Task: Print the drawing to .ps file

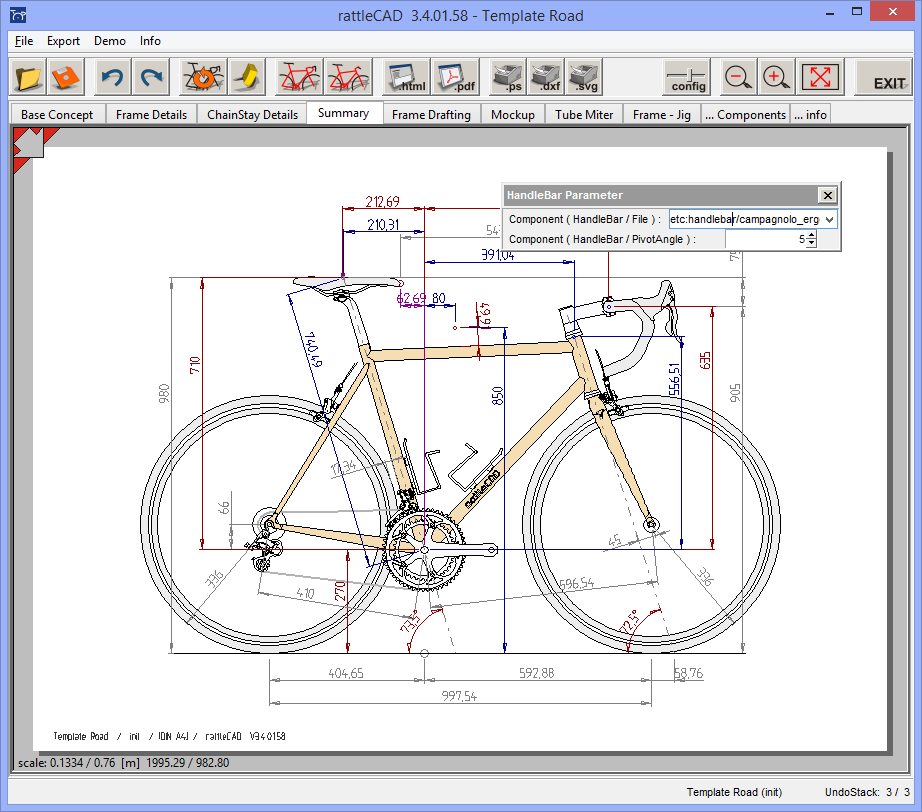Action: point(507,77)
